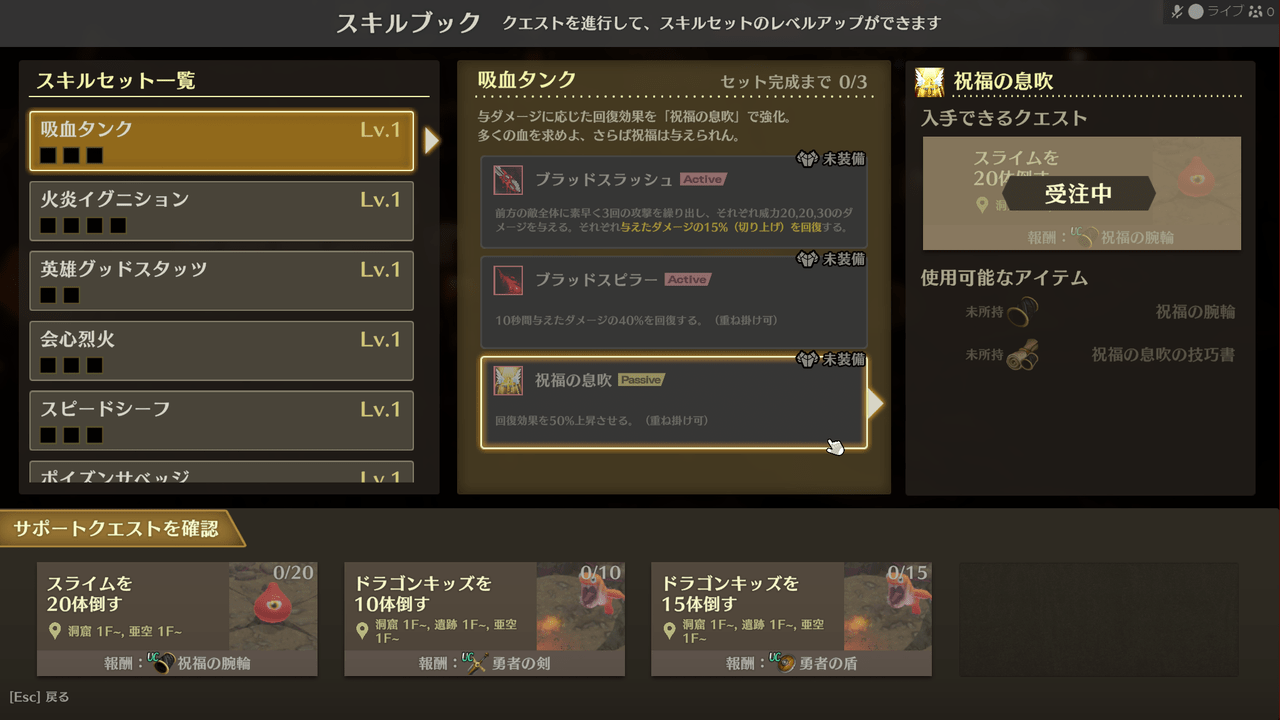
Task: Open the ドラゴンキッズを10体倒す quest card
Action: (x=485, y=619)
